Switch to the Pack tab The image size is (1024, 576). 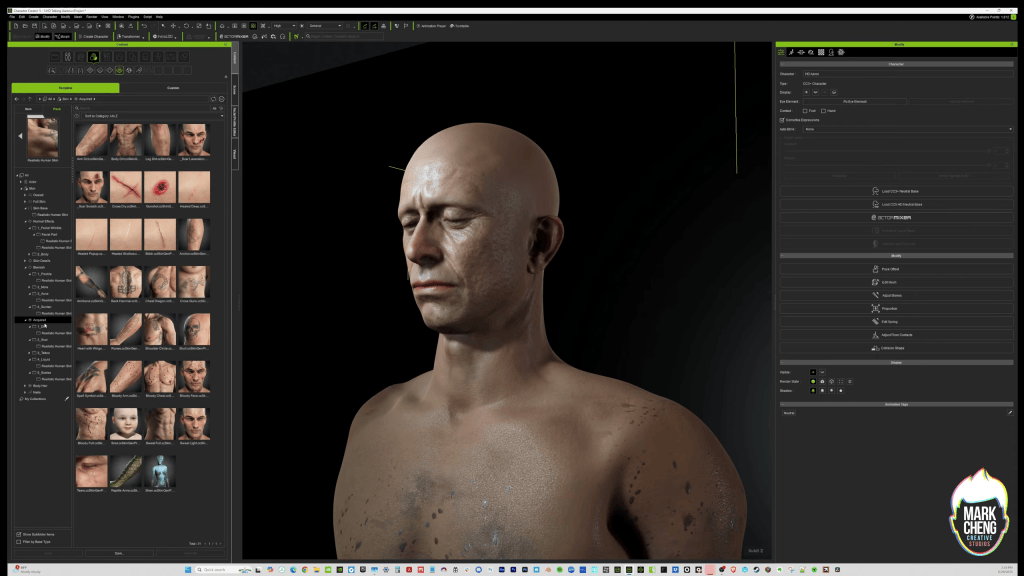pos(57,108)
